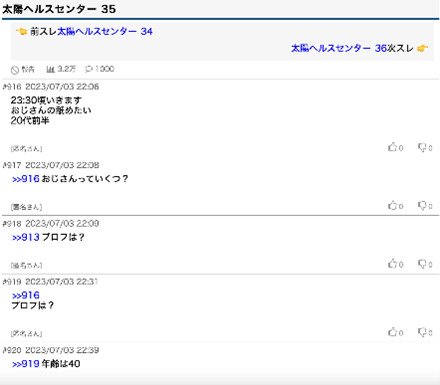This screenshot has width=440, height=385.
Task: Dislike post #918 with thumbs down
Action: tap(422, 264)
